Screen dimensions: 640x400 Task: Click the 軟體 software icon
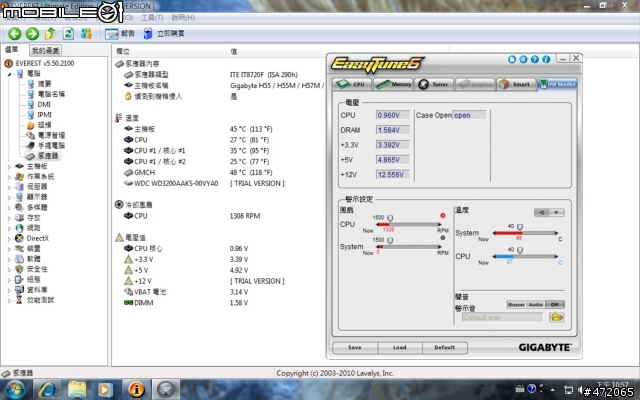pyautogui.click(x=19, y=259)
